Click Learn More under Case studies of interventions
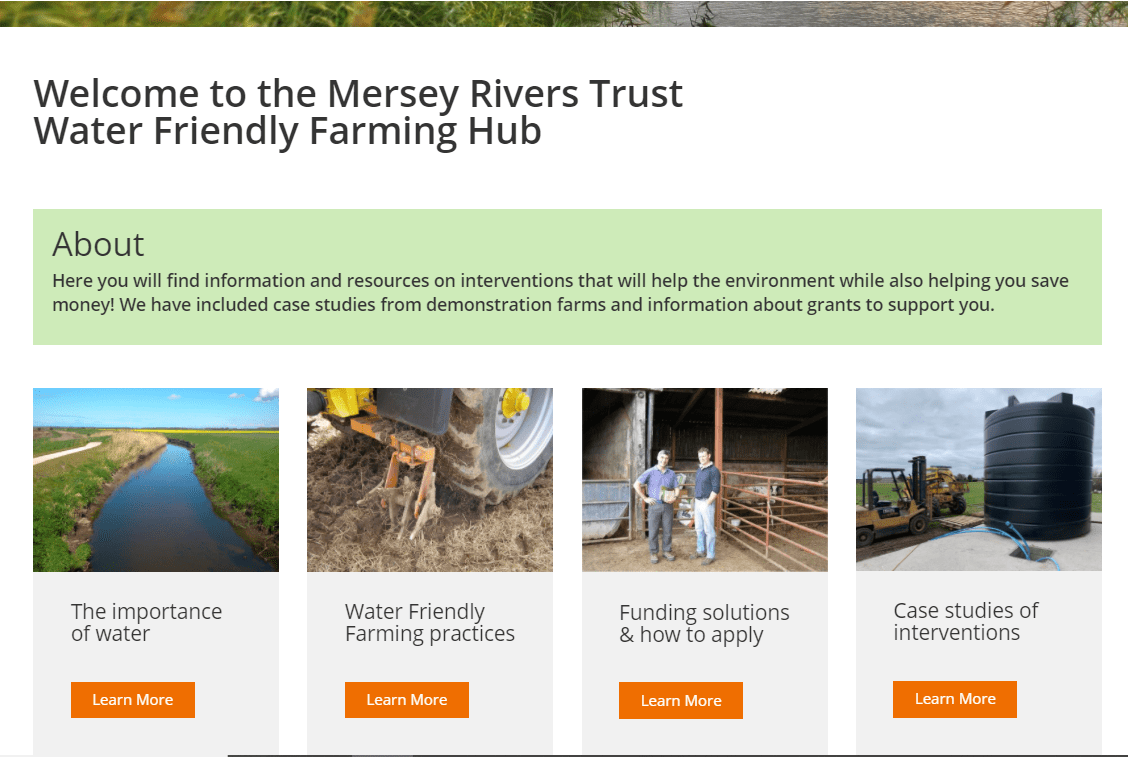 tap(955, 699)
